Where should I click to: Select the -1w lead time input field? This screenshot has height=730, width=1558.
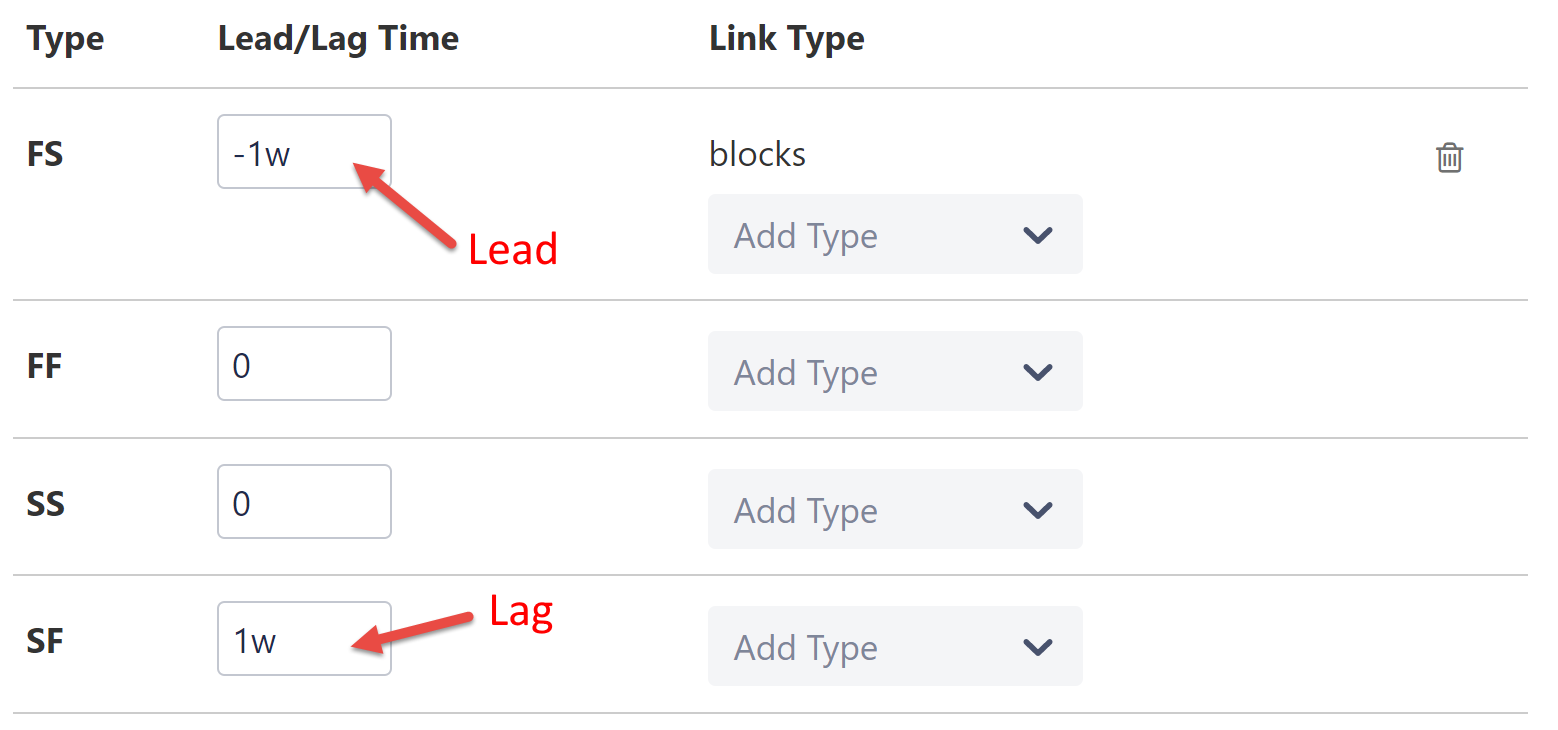[x=303, y=152]
